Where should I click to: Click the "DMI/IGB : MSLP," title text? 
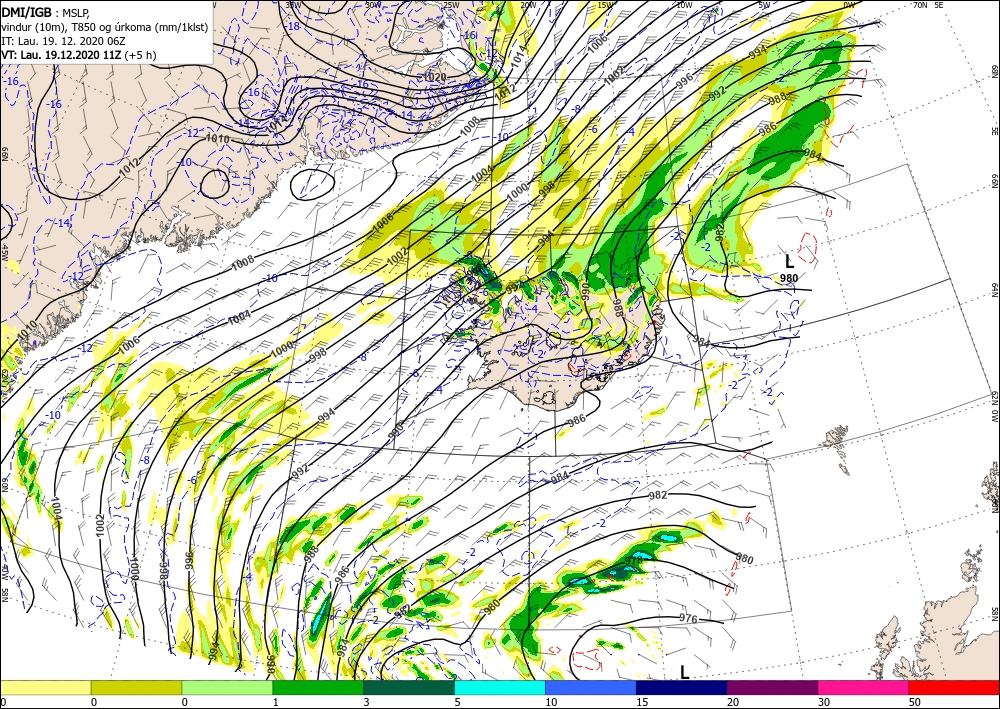pos(45,12)
